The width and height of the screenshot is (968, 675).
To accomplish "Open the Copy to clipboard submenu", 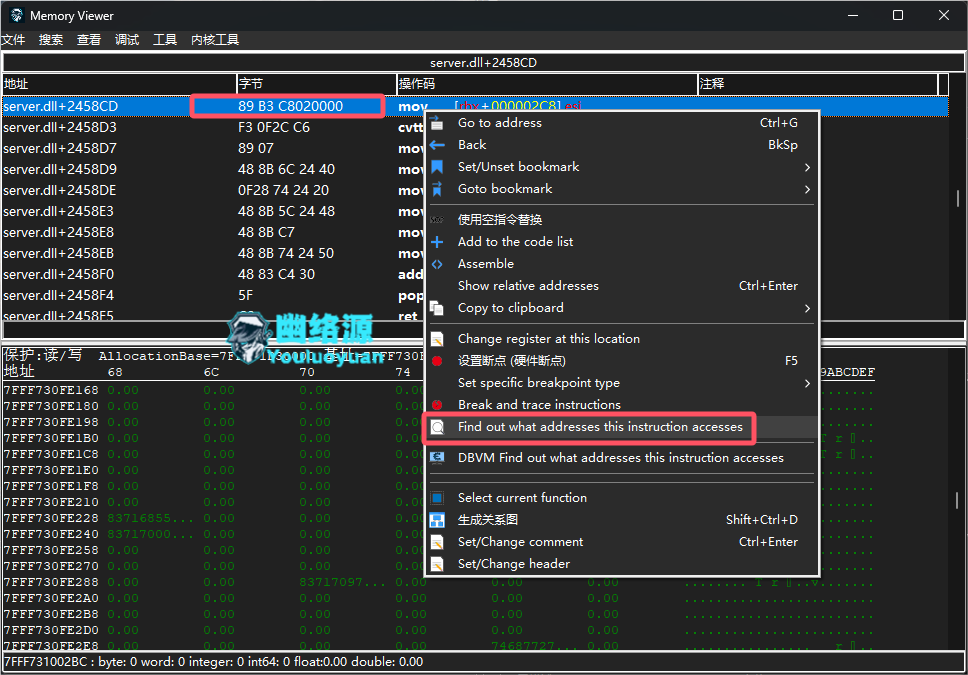I will 806,308.
